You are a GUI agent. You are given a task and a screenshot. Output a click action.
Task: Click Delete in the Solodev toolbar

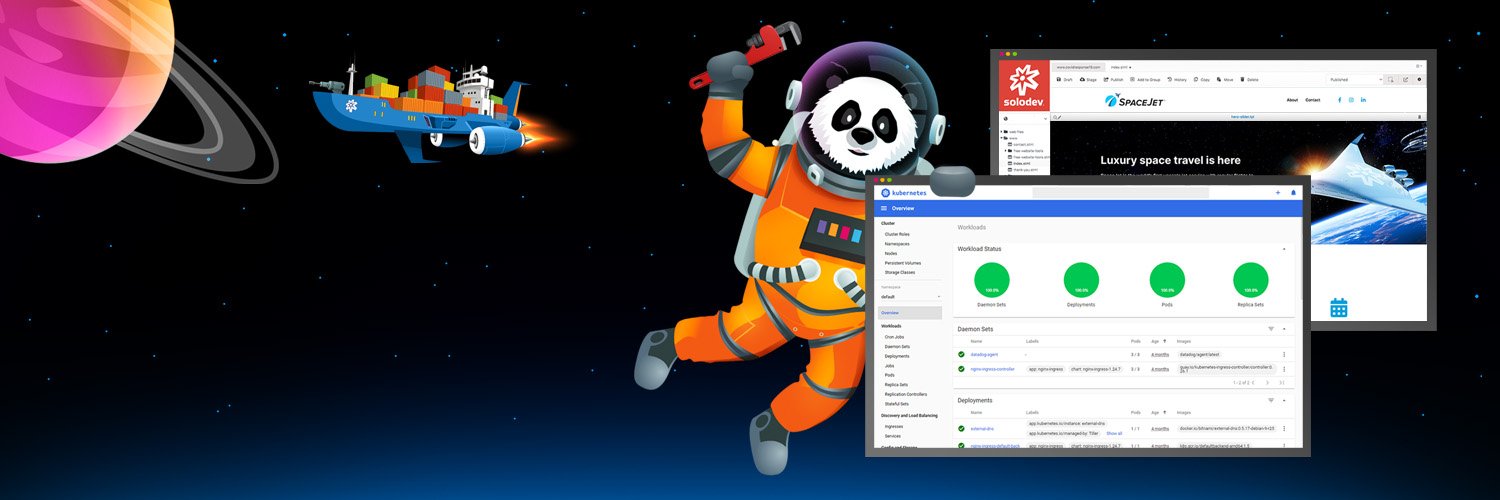click(x=1250, y=79)
